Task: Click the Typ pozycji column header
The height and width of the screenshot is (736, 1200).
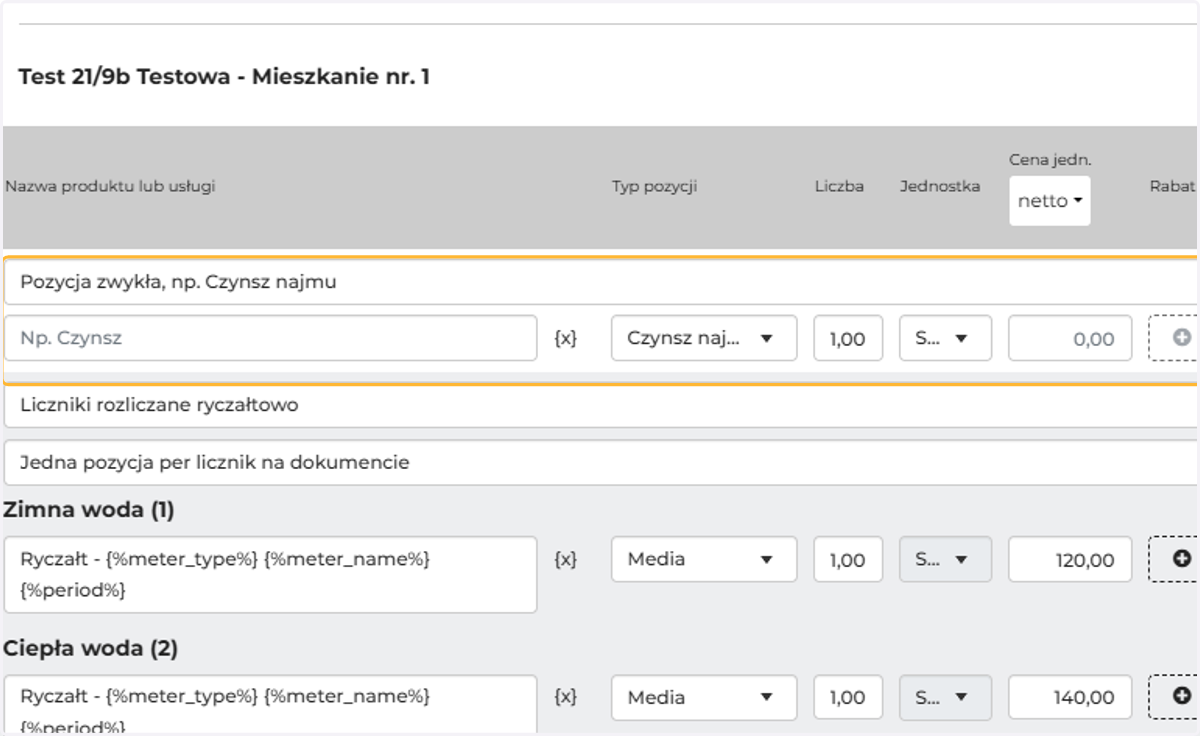Action: tap(654, 186)
